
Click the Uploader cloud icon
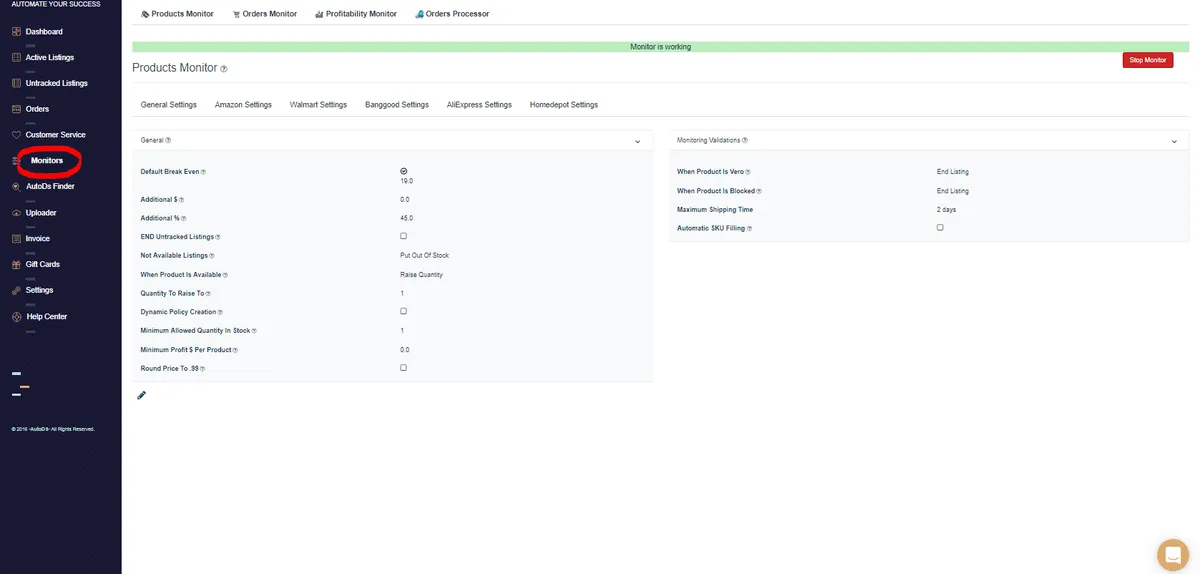tap(16, 213)
